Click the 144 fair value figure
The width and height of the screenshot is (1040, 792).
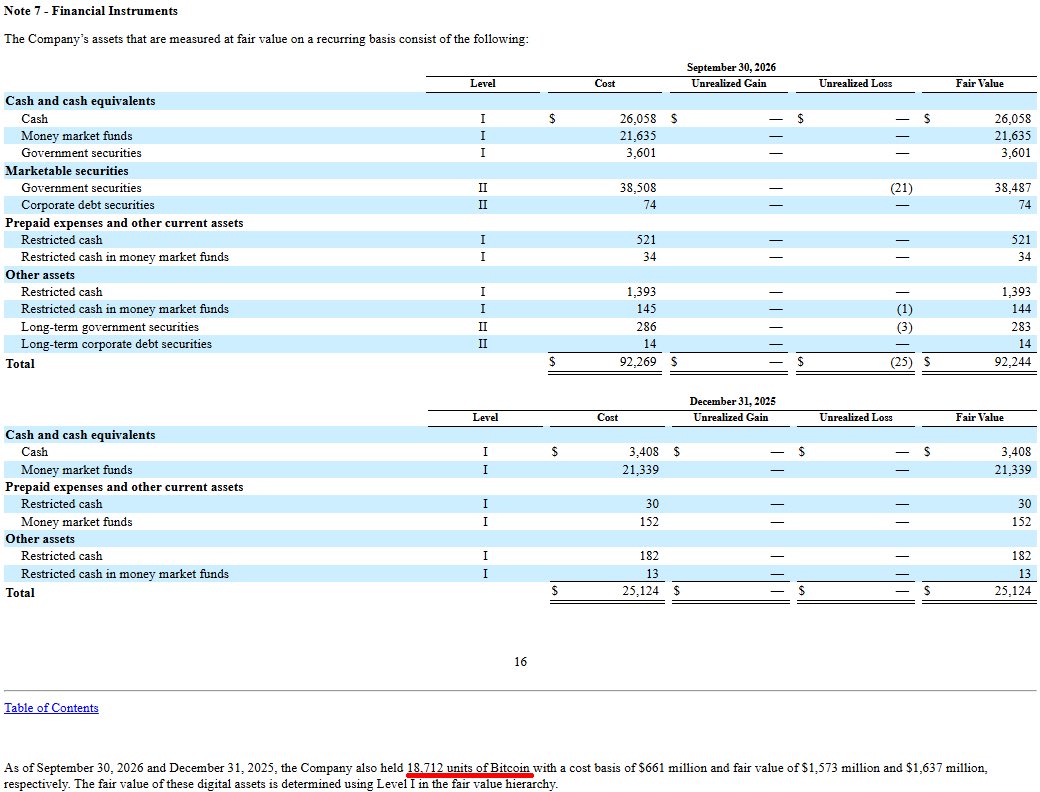click(x=1021, y=308)
